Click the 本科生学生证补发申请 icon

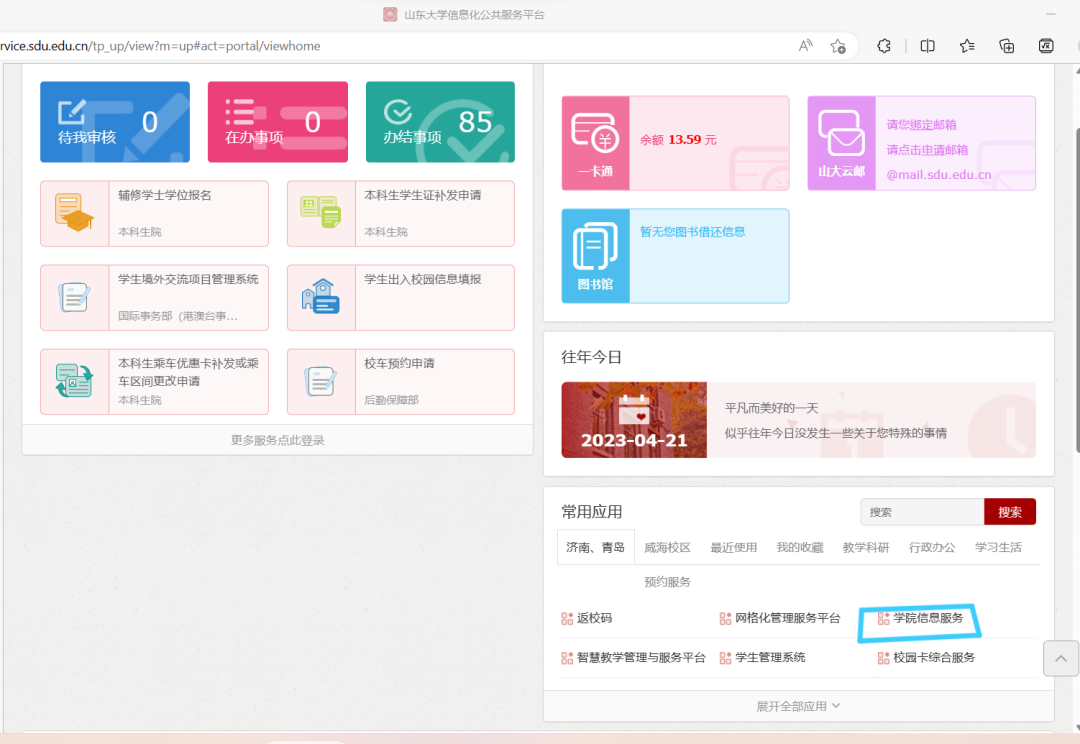point(321,213)
